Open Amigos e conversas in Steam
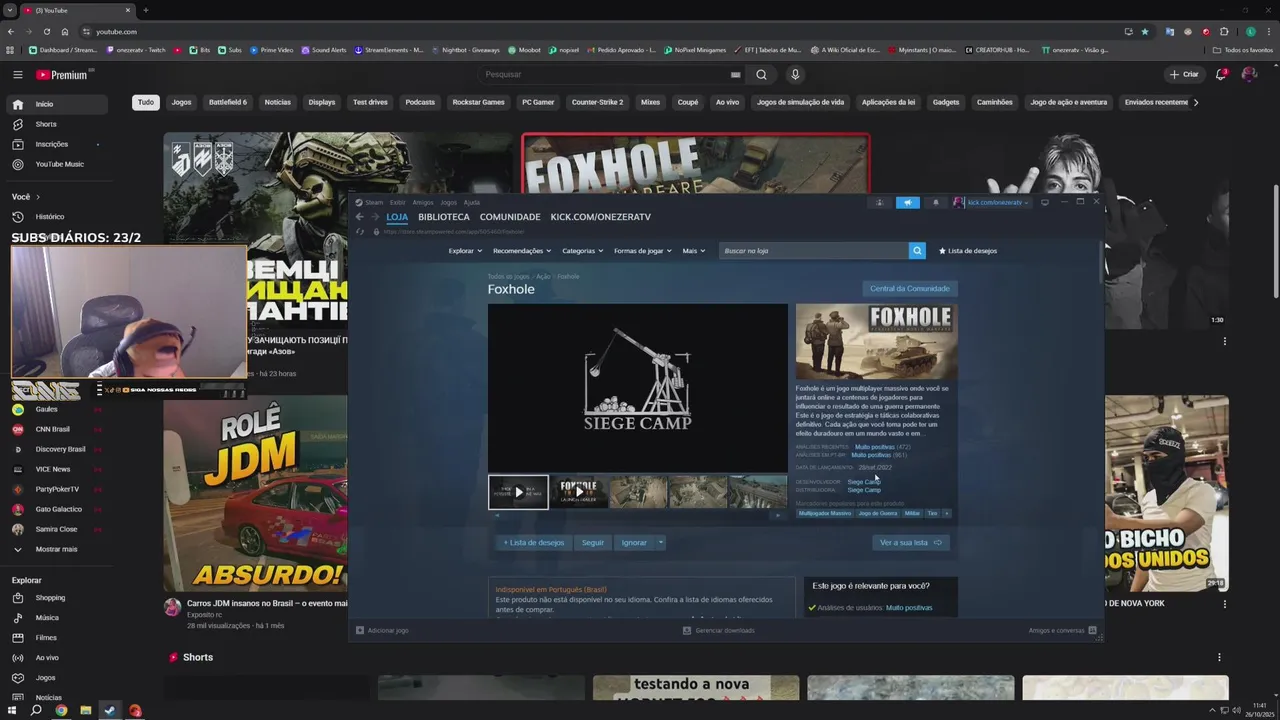The height and width of the screenshot is (720, 1280). 1062,630
